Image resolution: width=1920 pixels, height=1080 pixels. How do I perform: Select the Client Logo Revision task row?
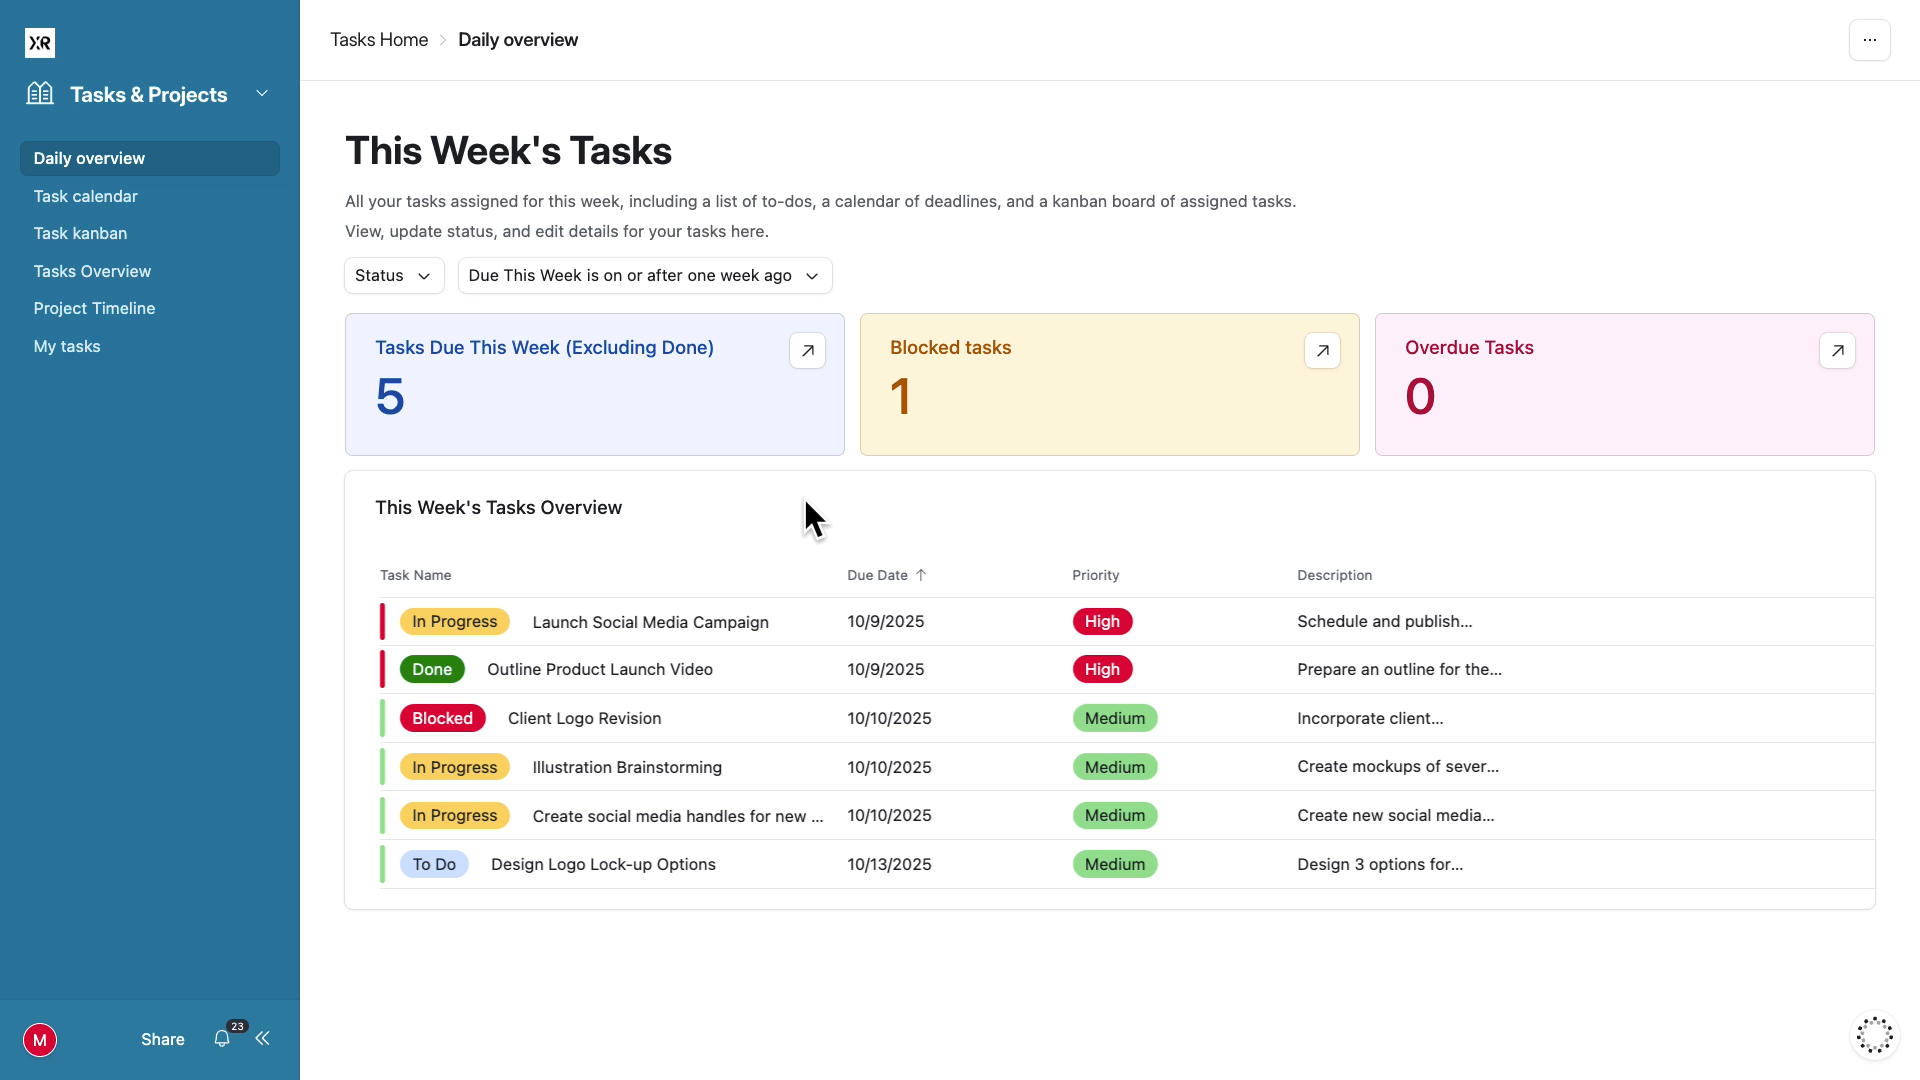point(584,718)
